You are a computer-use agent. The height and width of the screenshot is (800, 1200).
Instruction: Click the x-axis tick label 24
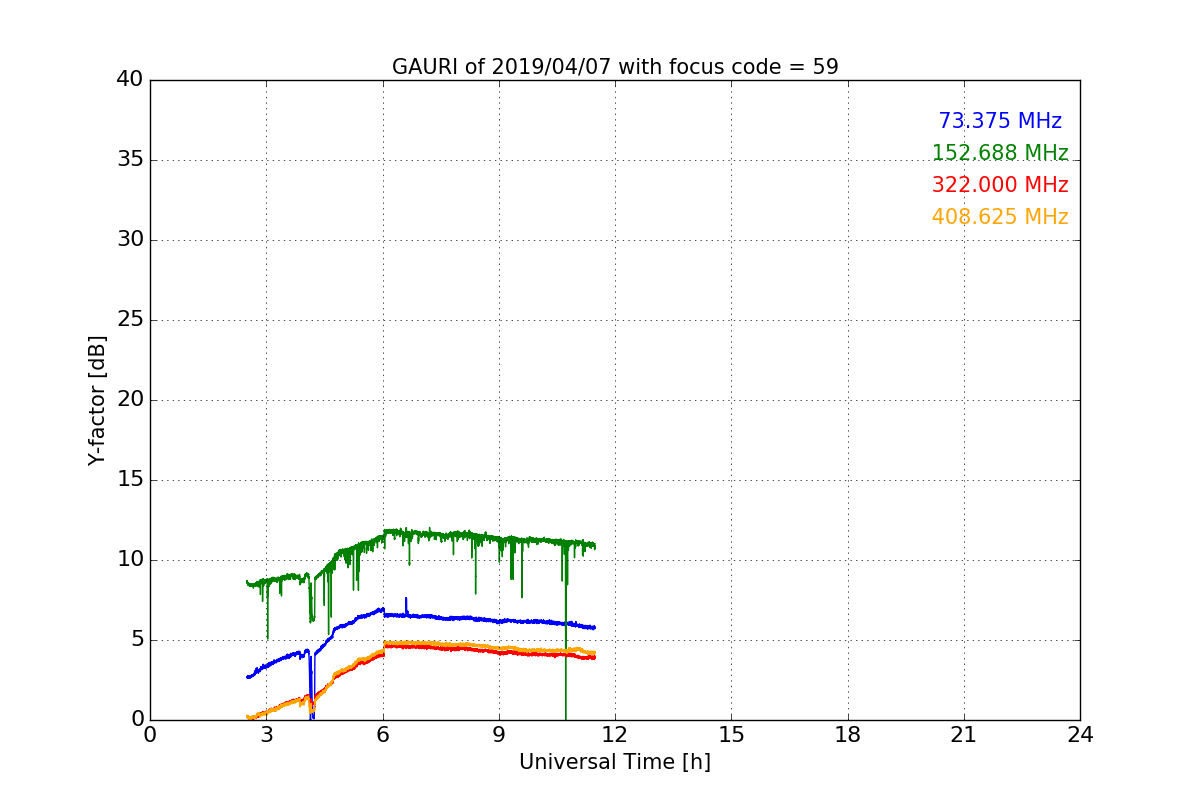[1080, 735]
